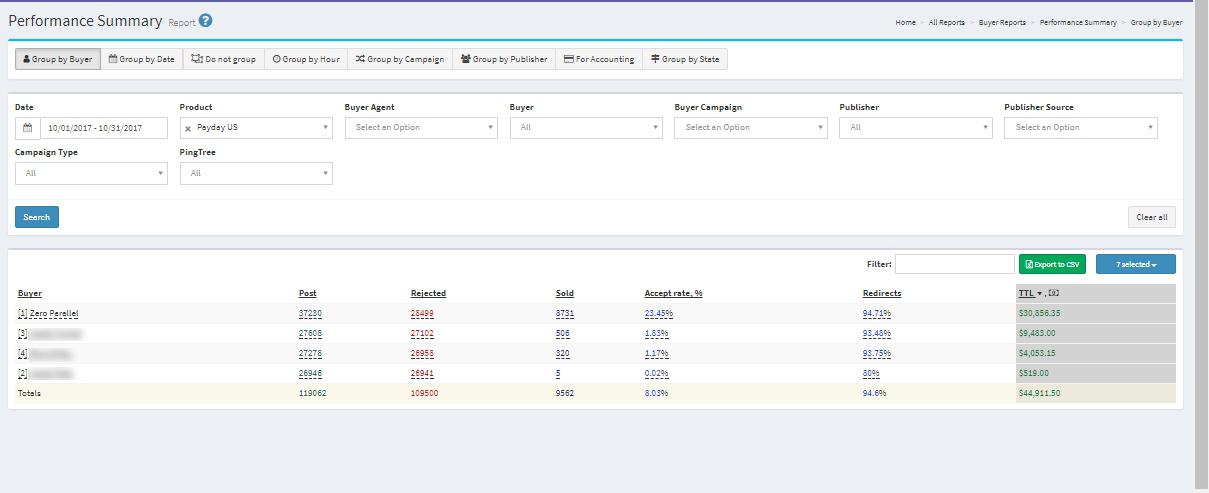Open the Group by State tab

(x=685, y=59)
